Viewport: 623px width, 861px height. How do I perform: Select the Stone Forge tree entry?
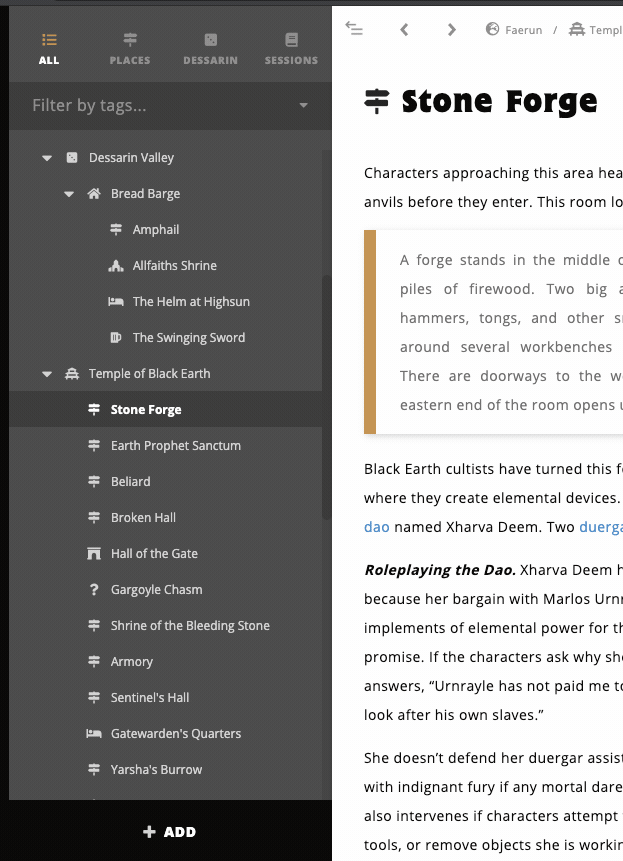(x=146, y=410)
